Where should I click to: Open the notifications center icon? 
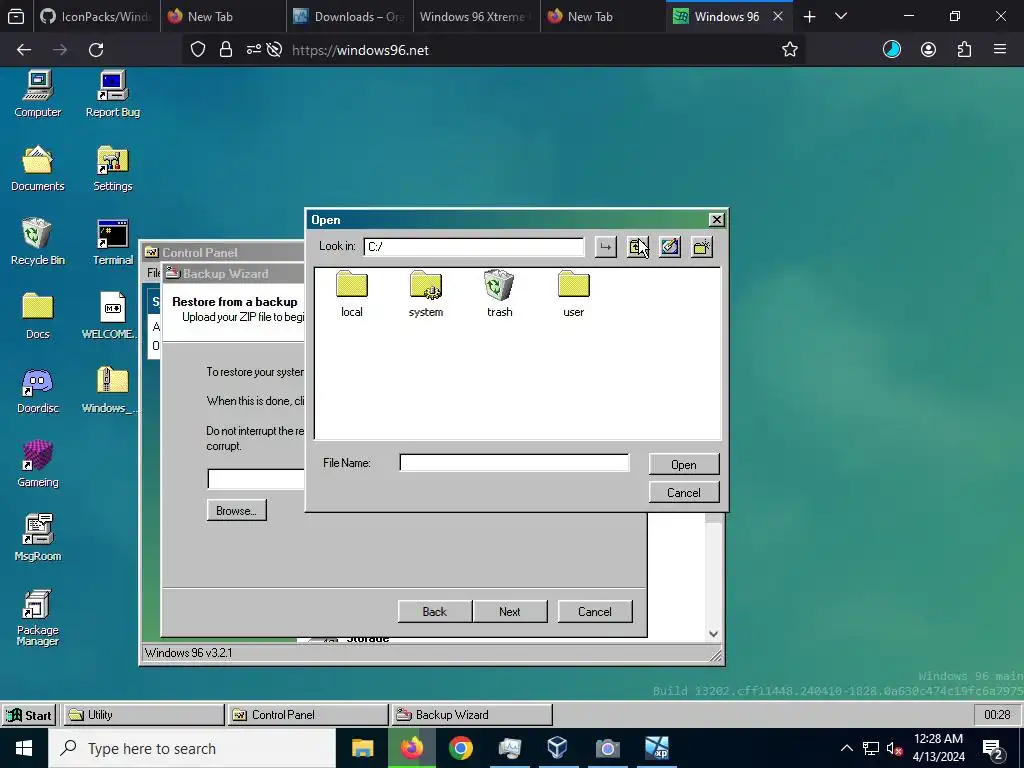point(993,749)
